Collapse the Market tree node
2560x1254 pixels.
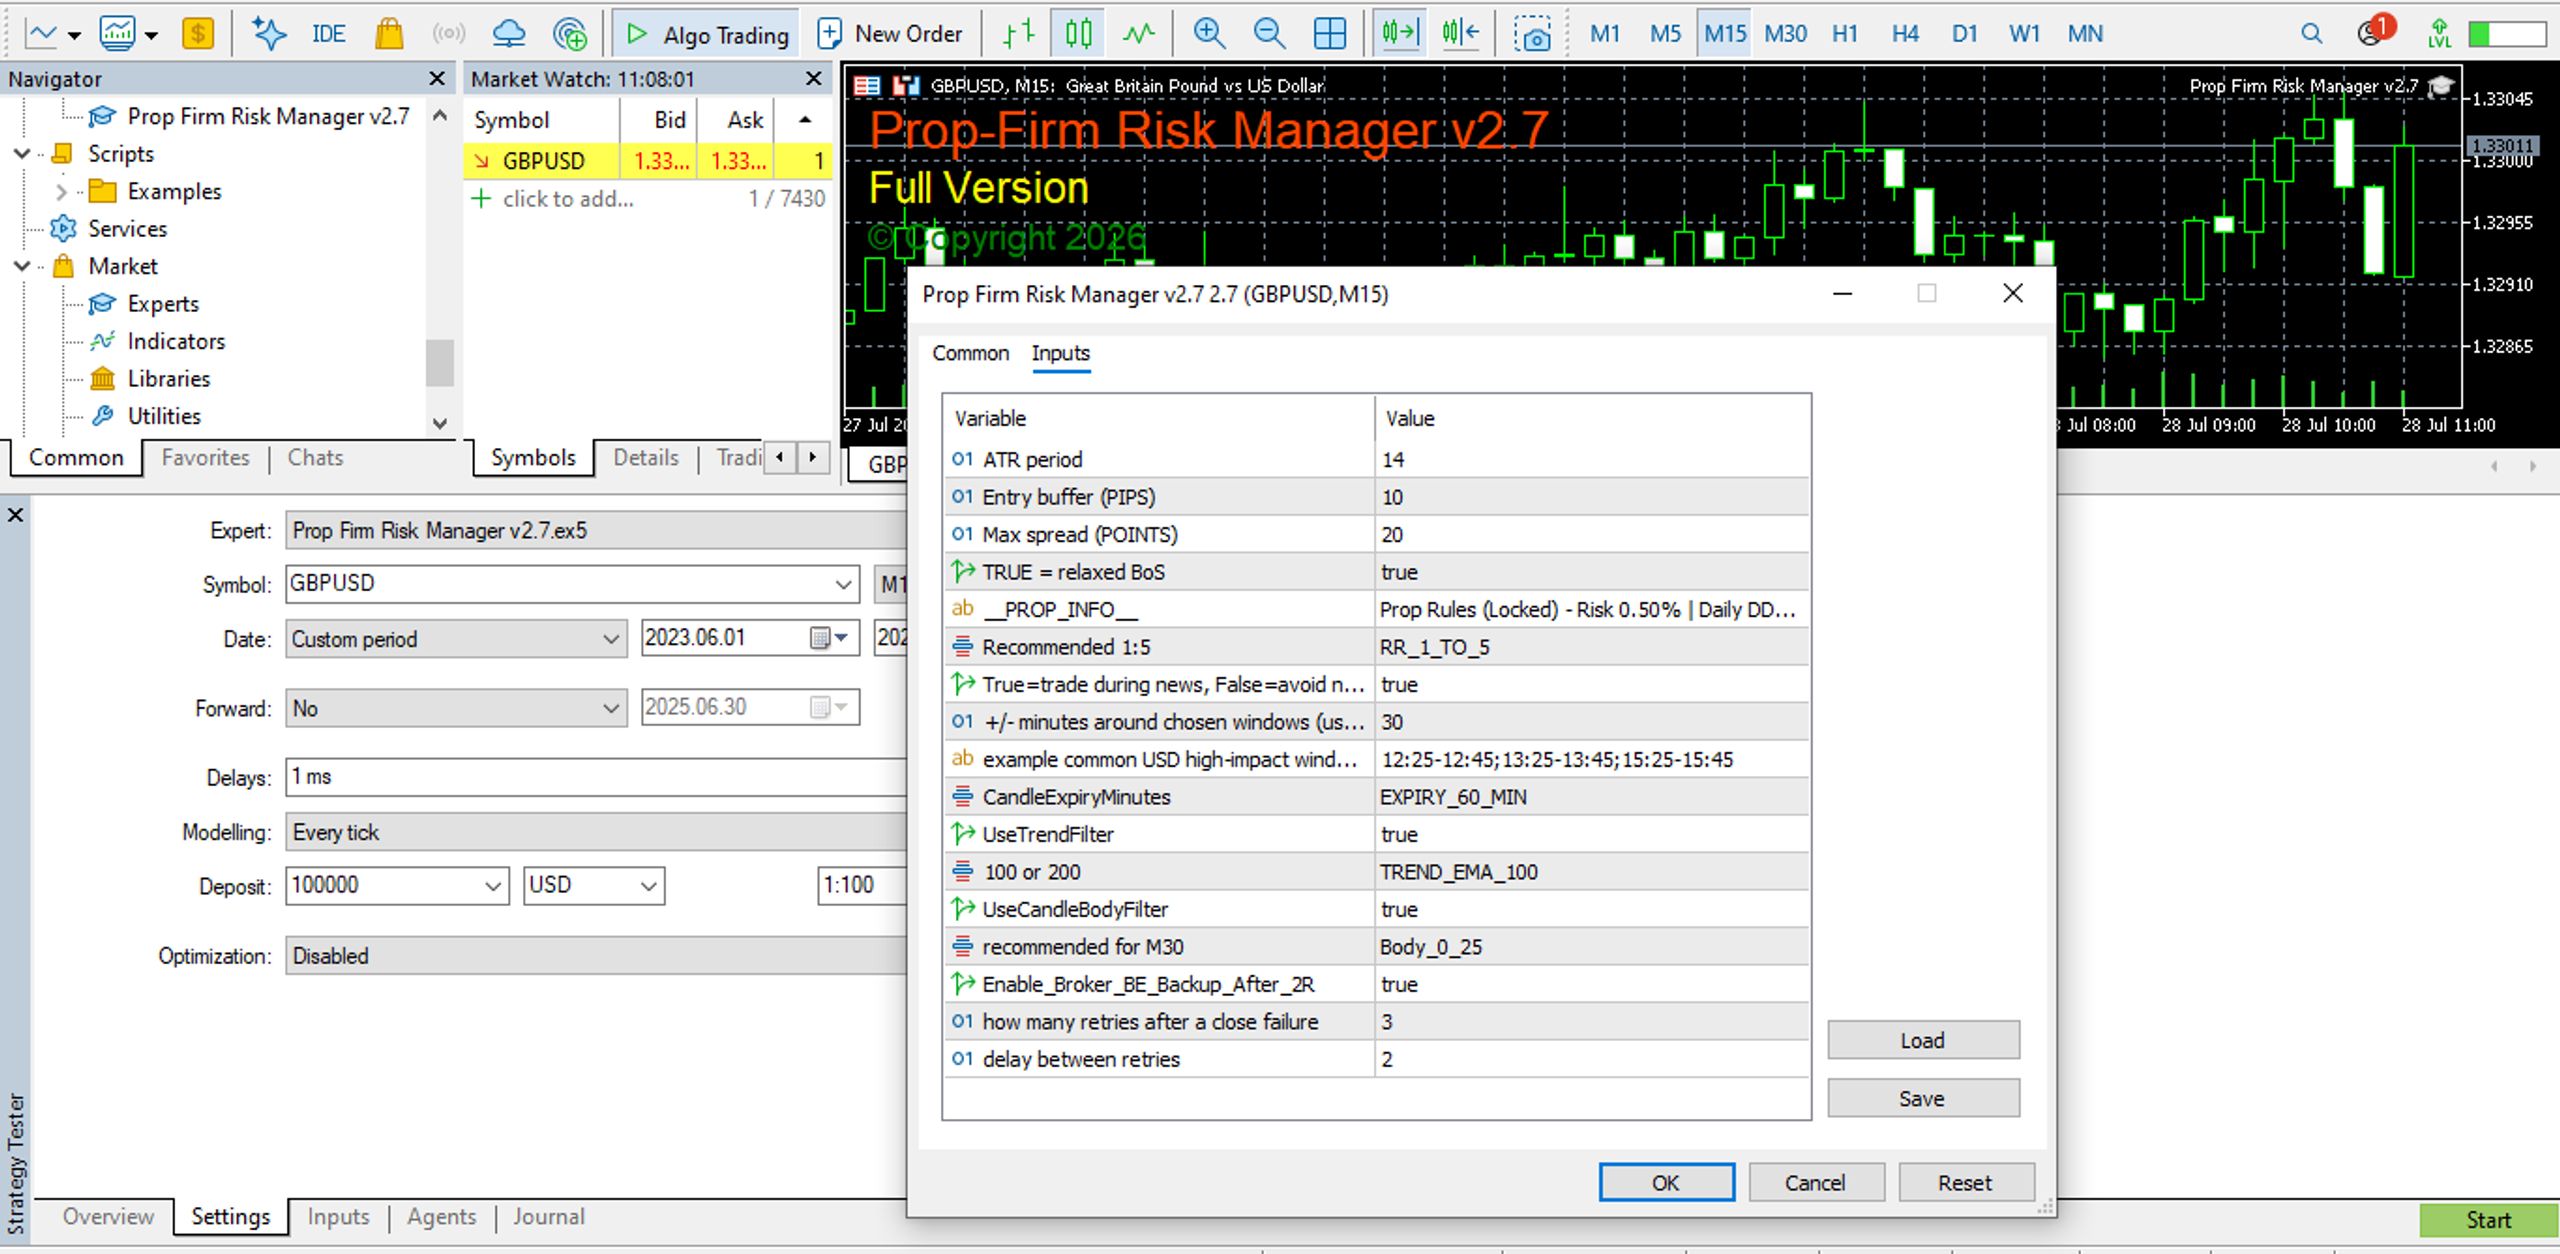pyautogui.click(x=21, y=266)
